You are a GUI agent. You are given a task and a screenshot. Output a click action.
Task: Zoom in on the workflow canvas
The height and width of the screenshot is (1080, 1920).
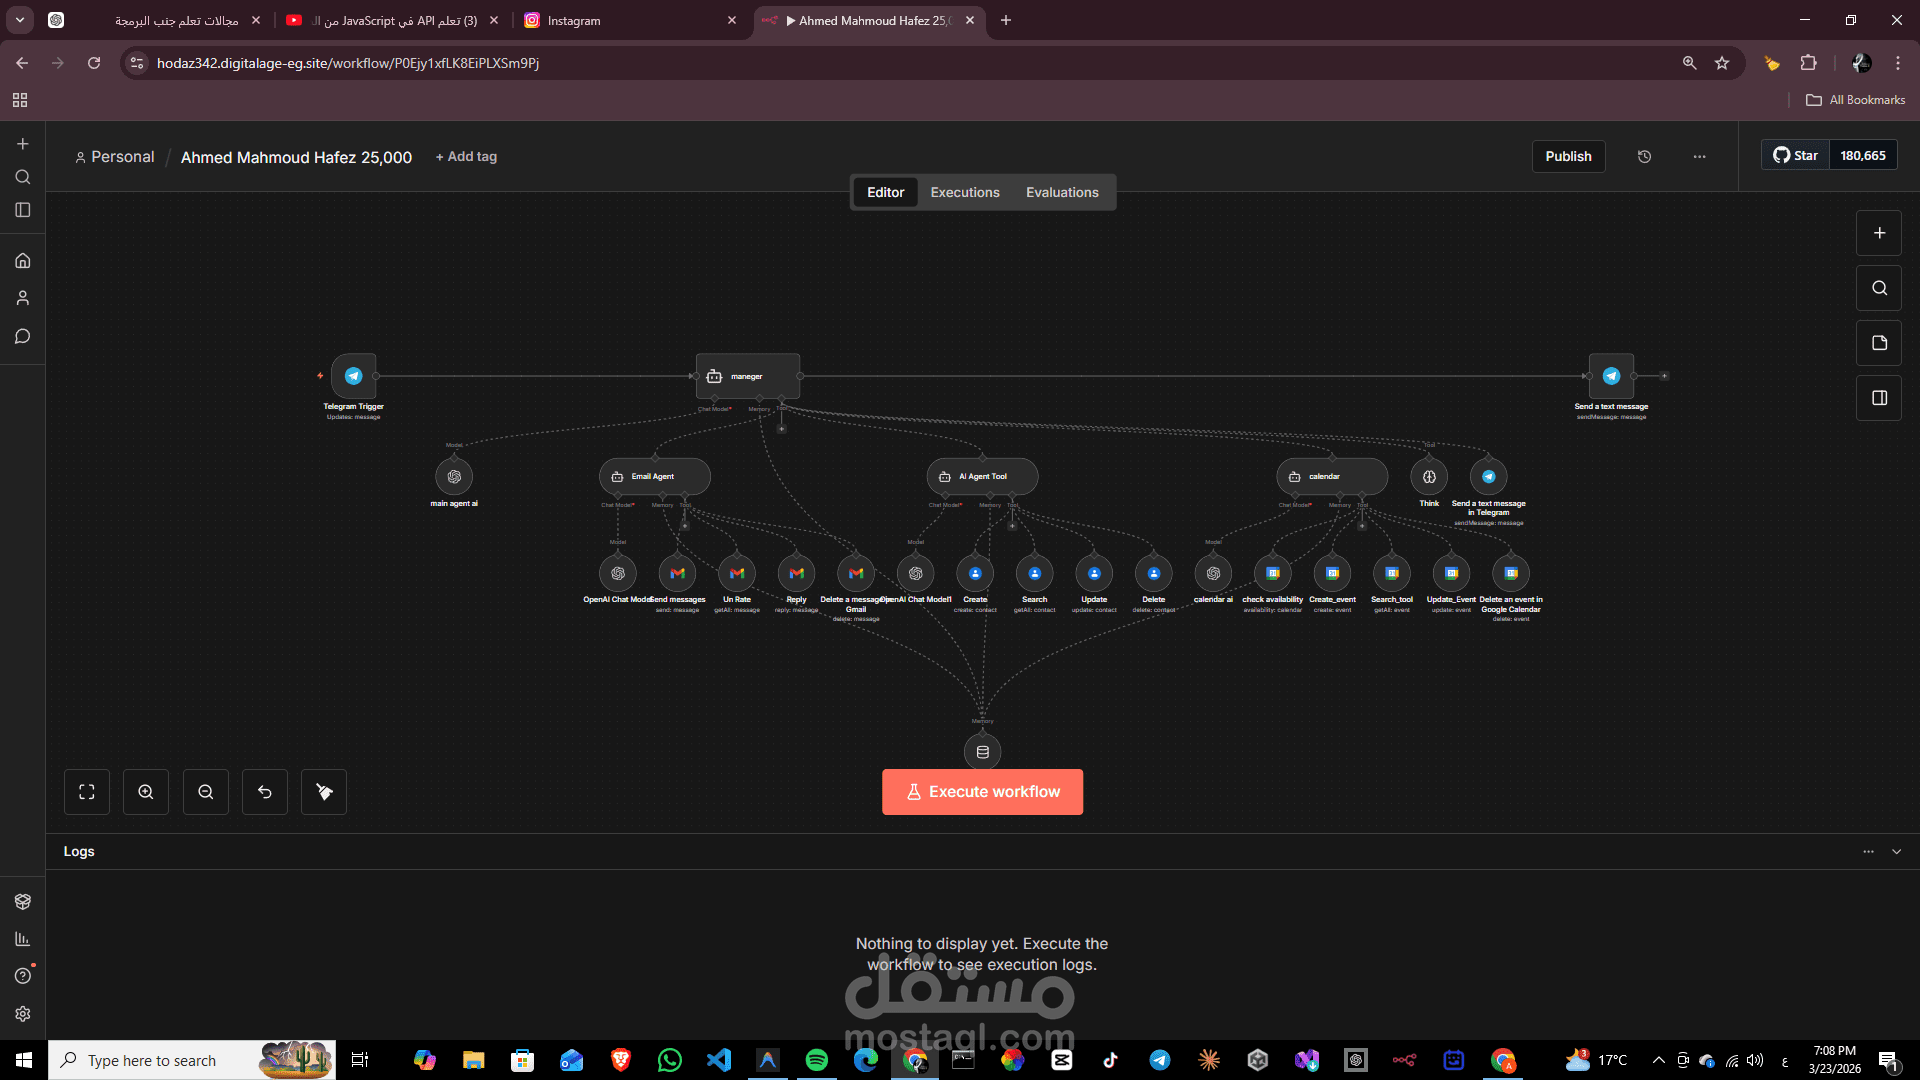point(146,792)
